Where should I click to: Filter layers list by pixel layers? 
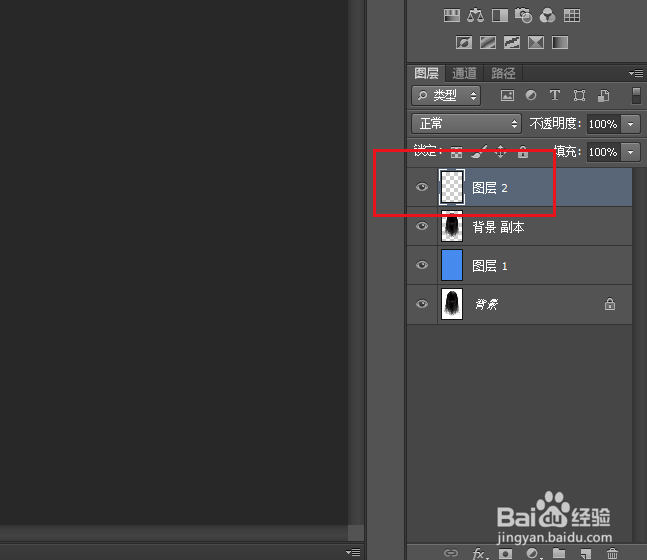pyautogui.click(x=507, y=96)
